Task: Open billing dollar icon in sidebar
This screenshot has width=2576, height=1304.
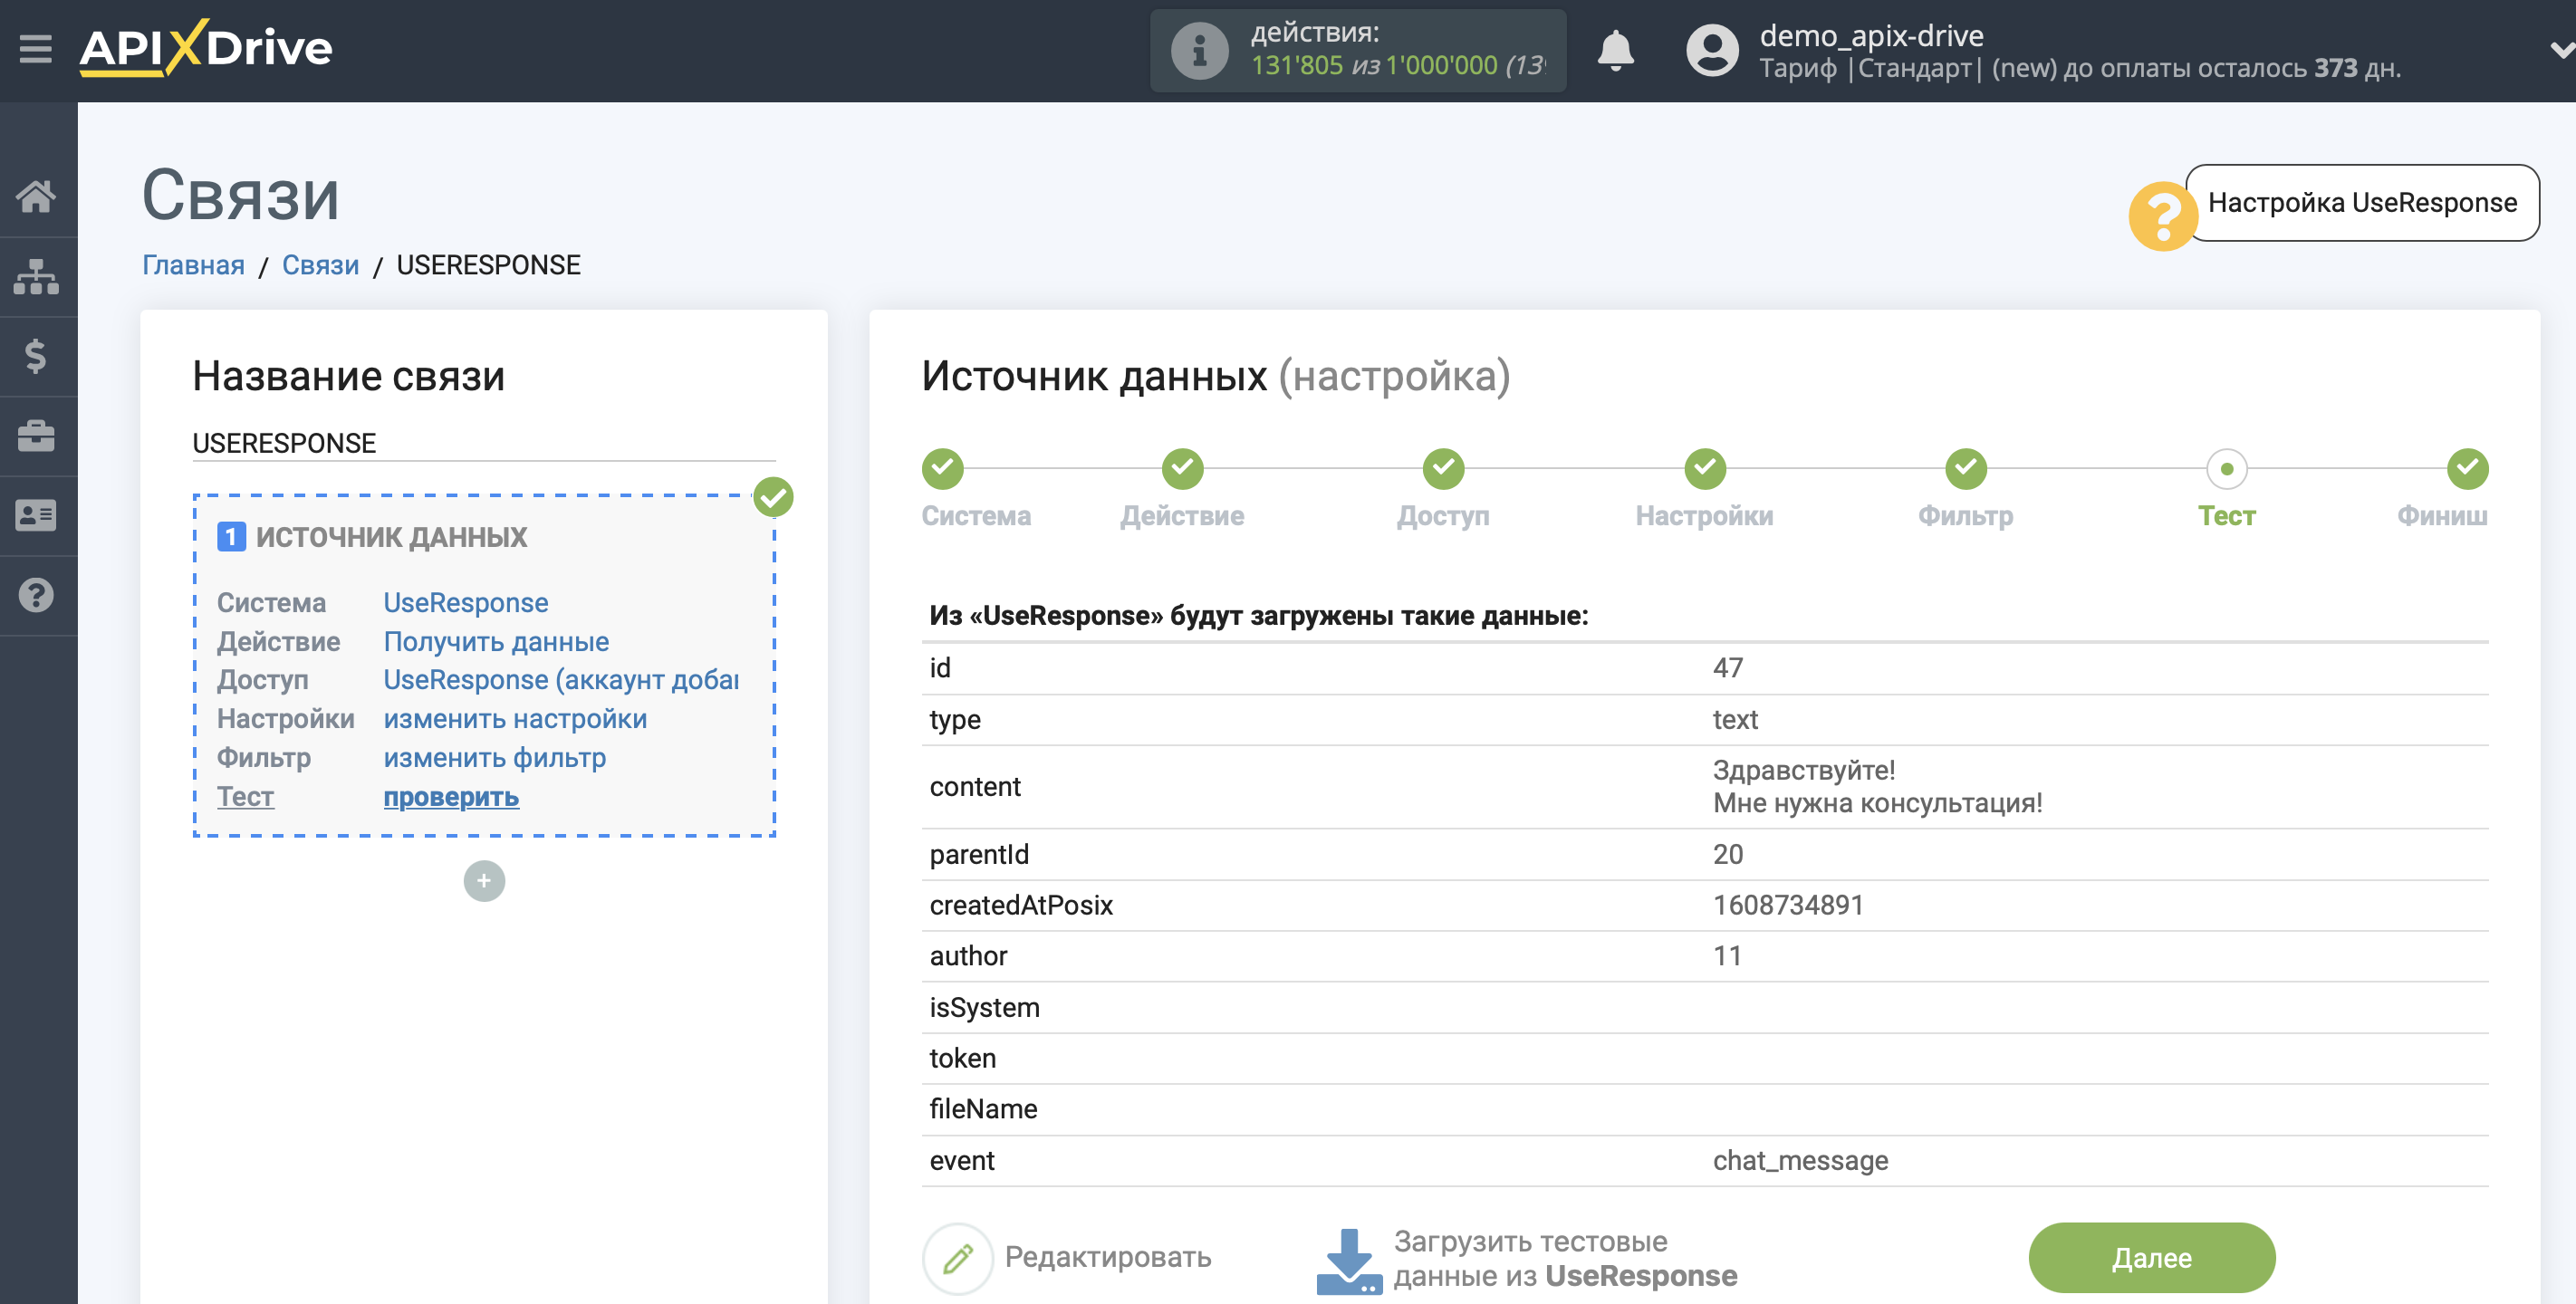Action: pyautogui.click(x=37, y=356)
